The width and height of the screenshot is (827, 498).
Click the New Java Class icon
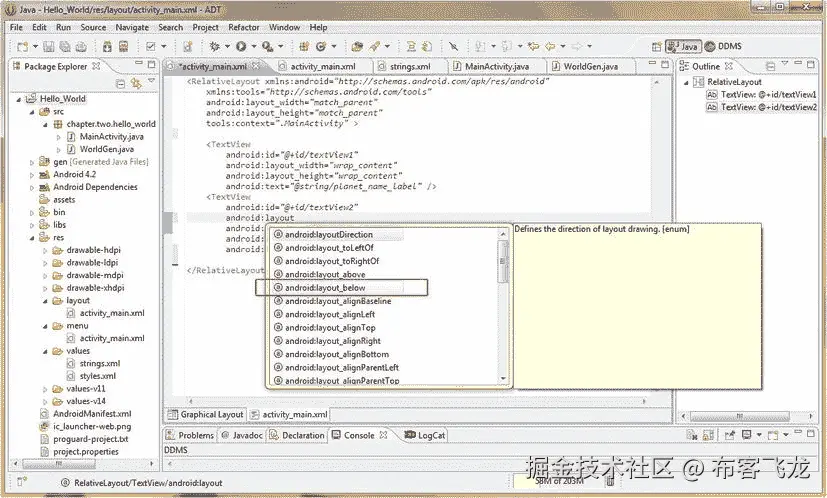(320, 46)
